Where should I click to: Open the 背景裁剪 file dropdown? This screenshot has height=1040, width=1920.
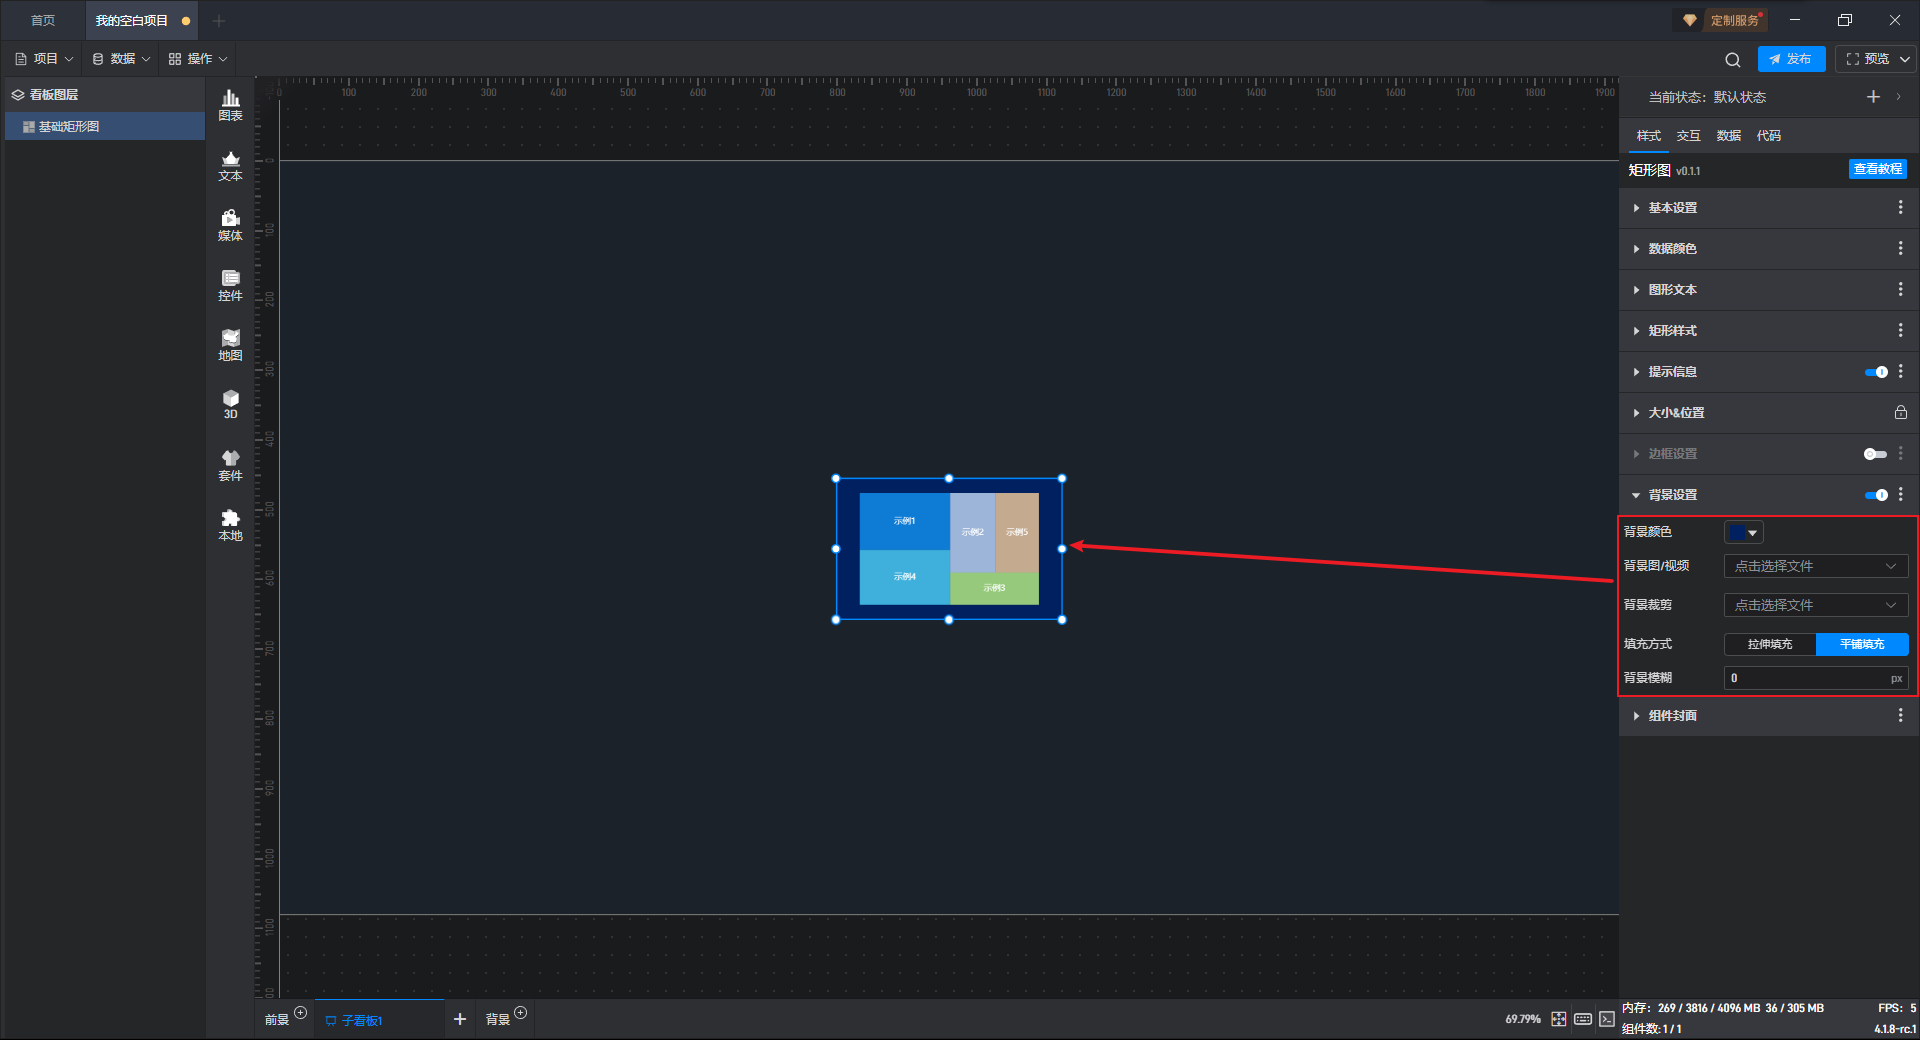[x=1815, y=605]
